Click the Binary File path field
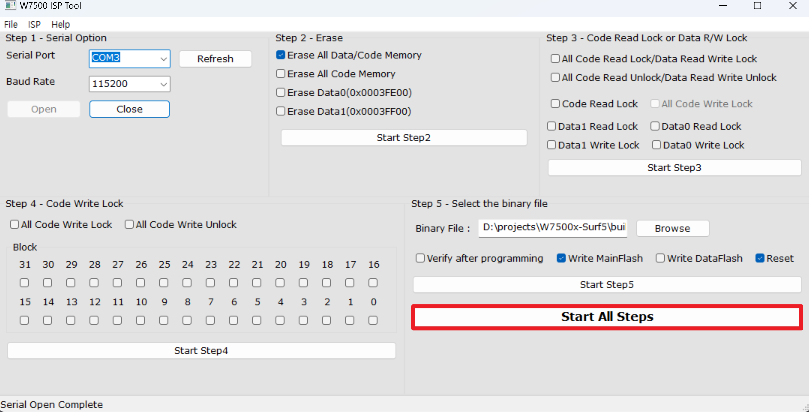The width and height of the screenshot is (809, 412). click(x=553, y=228)
